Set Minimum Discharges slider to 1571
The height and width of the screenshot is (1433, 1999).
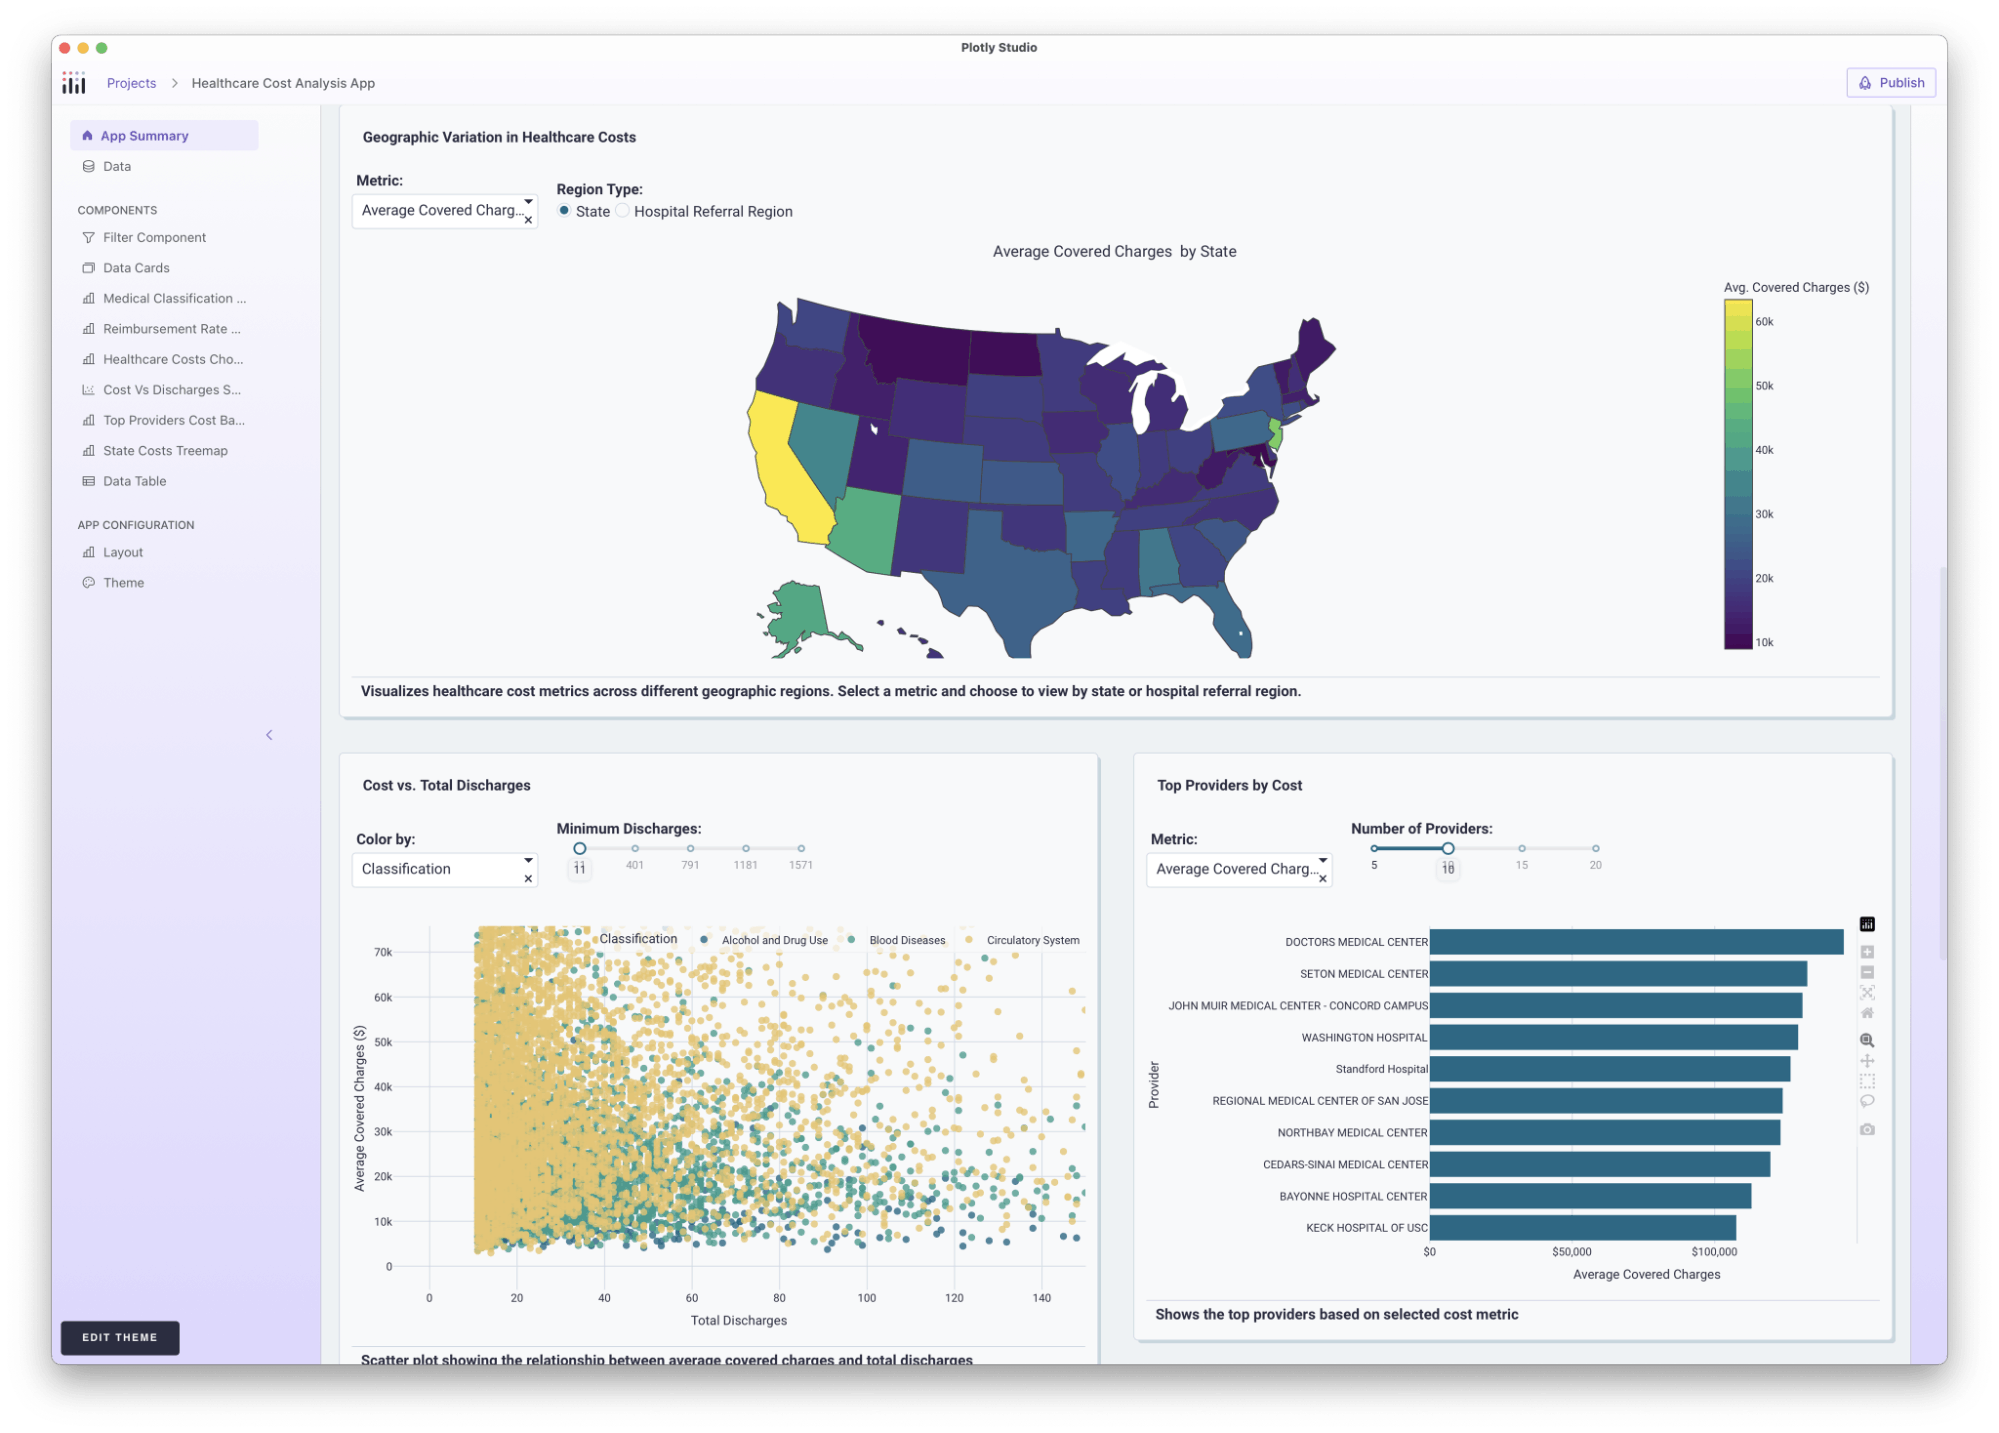coord(800,848)
